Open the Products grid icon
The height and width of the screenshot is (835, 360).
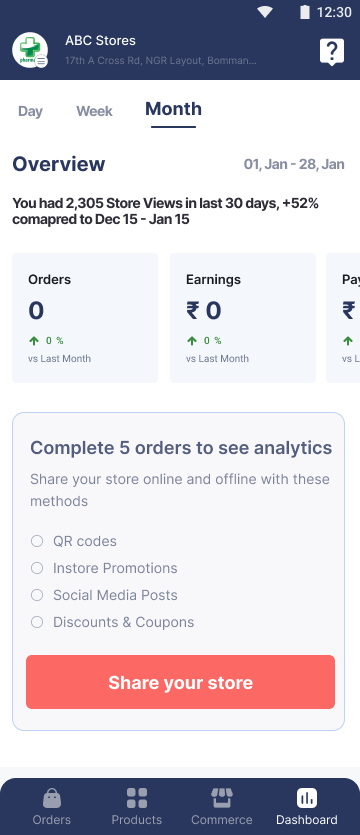pos(137,798)
